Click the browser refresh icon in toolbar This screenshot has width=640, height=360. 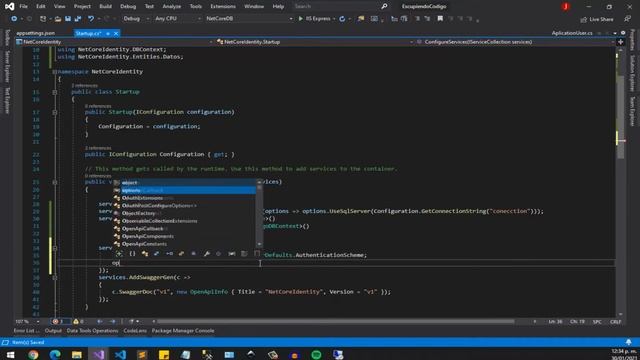click(342, 19)
